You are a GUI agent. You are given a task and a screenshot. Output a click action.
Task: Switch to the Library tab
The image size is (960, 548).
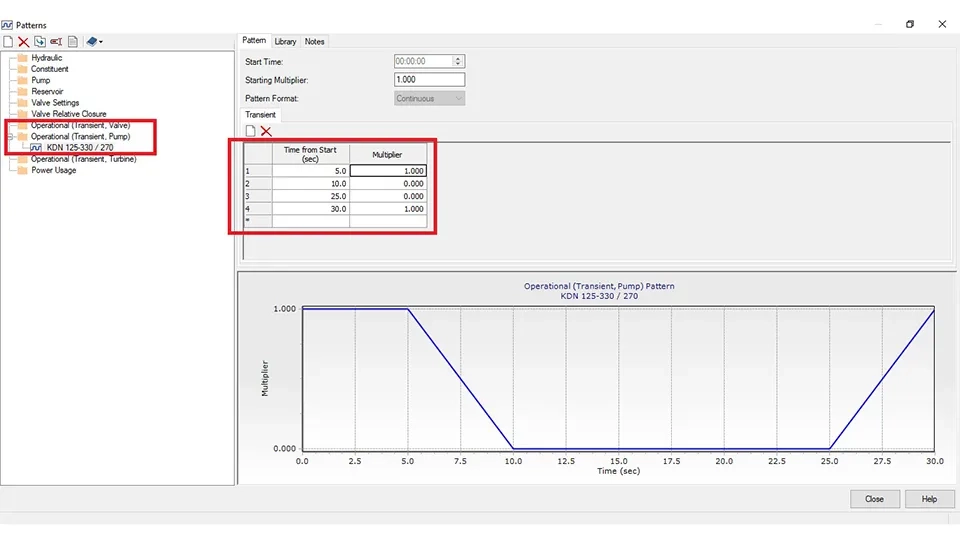point(285,41)
